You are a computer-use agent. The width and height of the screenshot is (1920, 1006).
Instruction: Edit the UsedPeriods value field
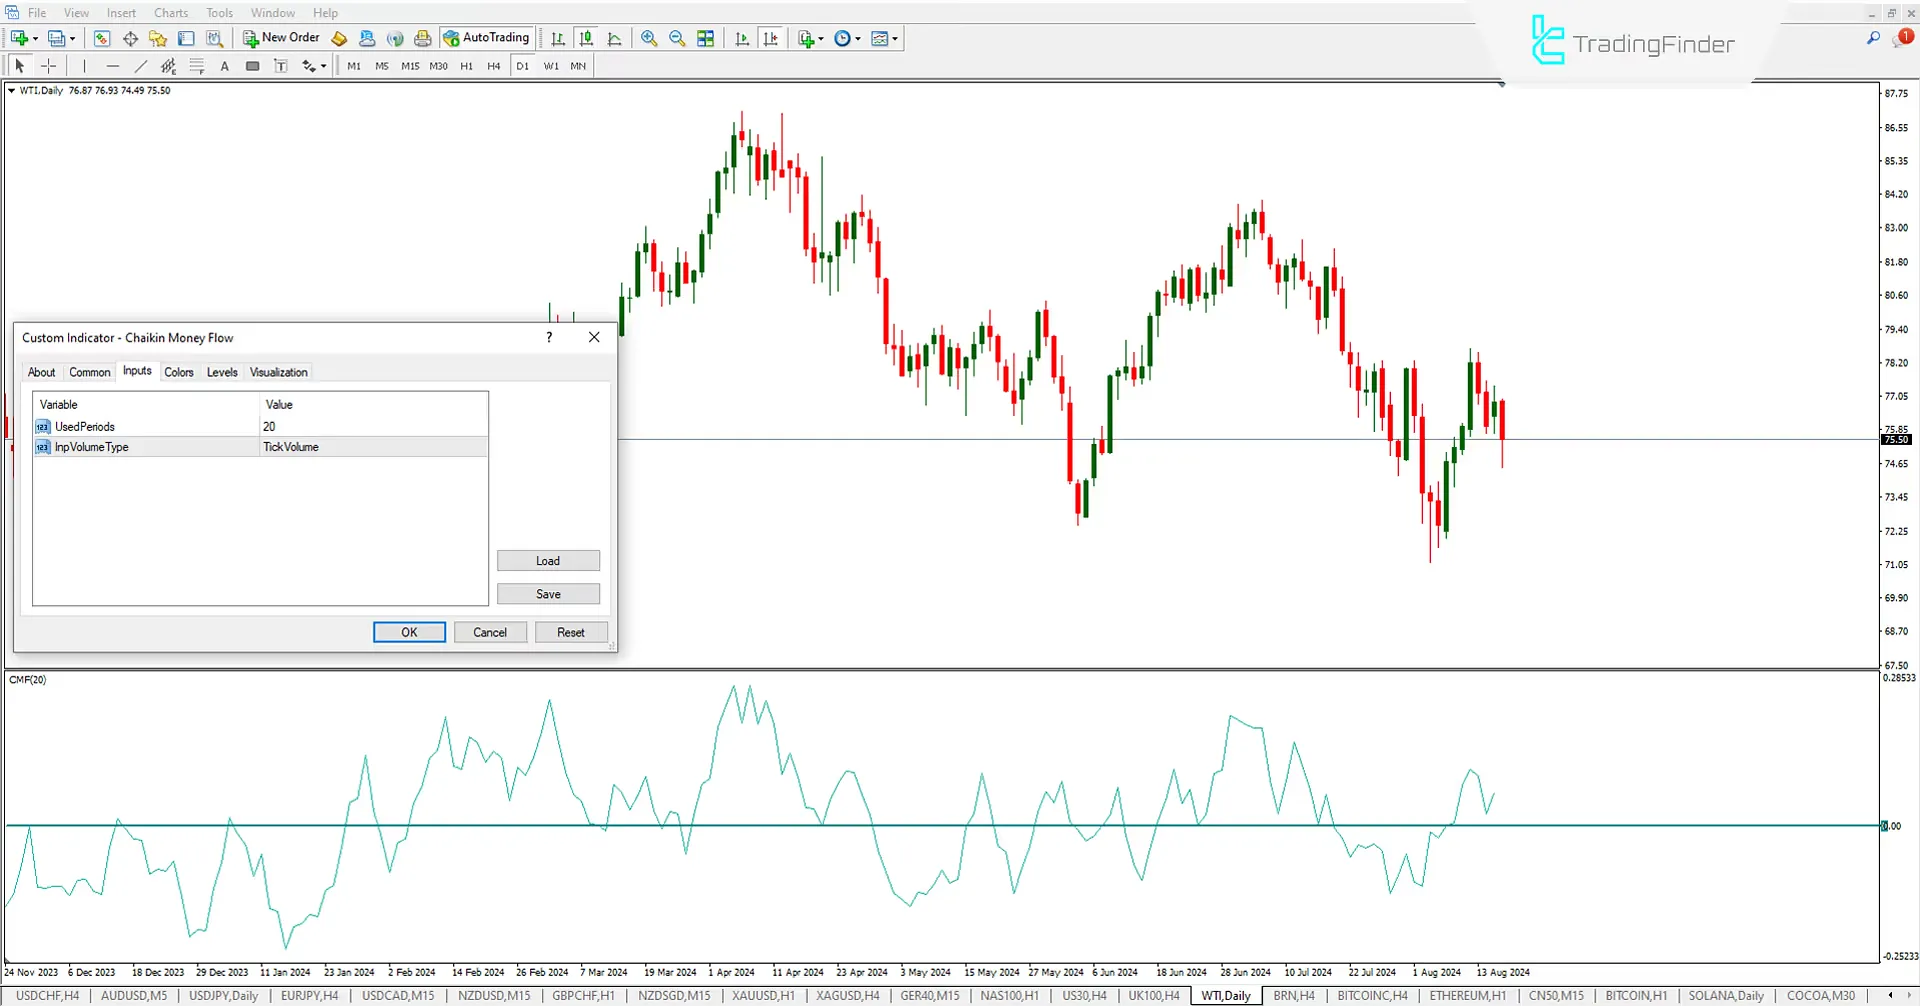point(300,426)
